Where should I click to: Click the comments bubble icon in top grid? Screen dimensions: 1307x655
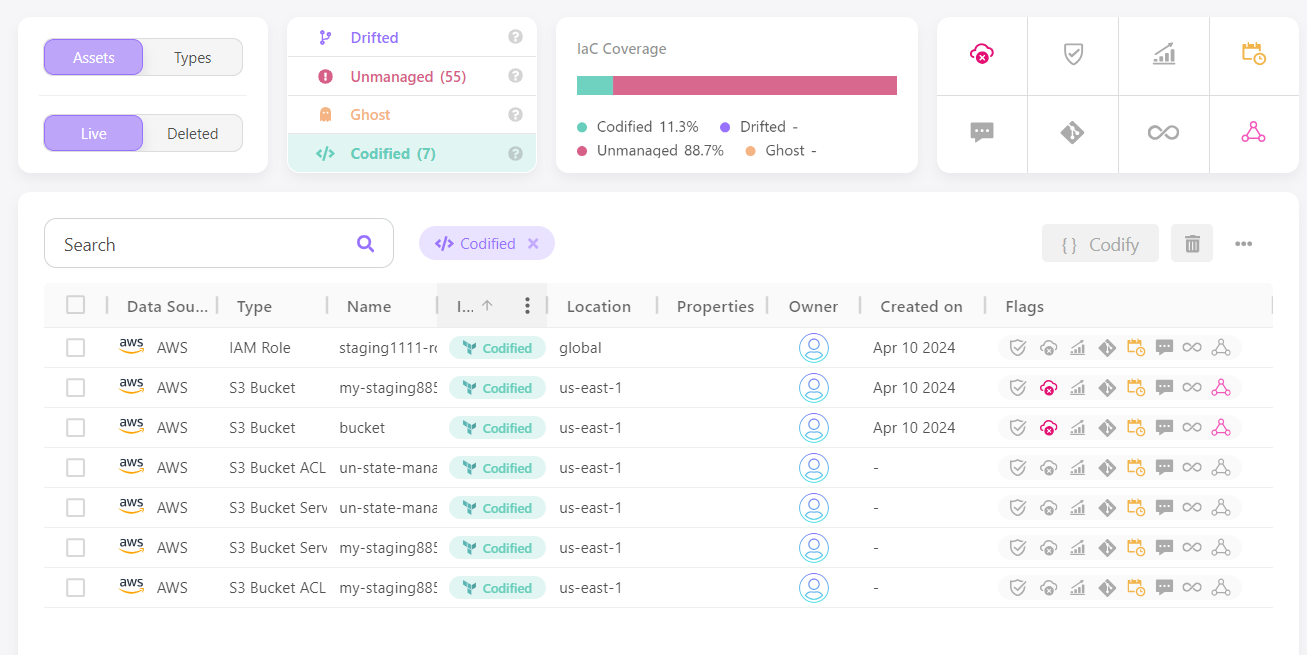click(982, 132)
